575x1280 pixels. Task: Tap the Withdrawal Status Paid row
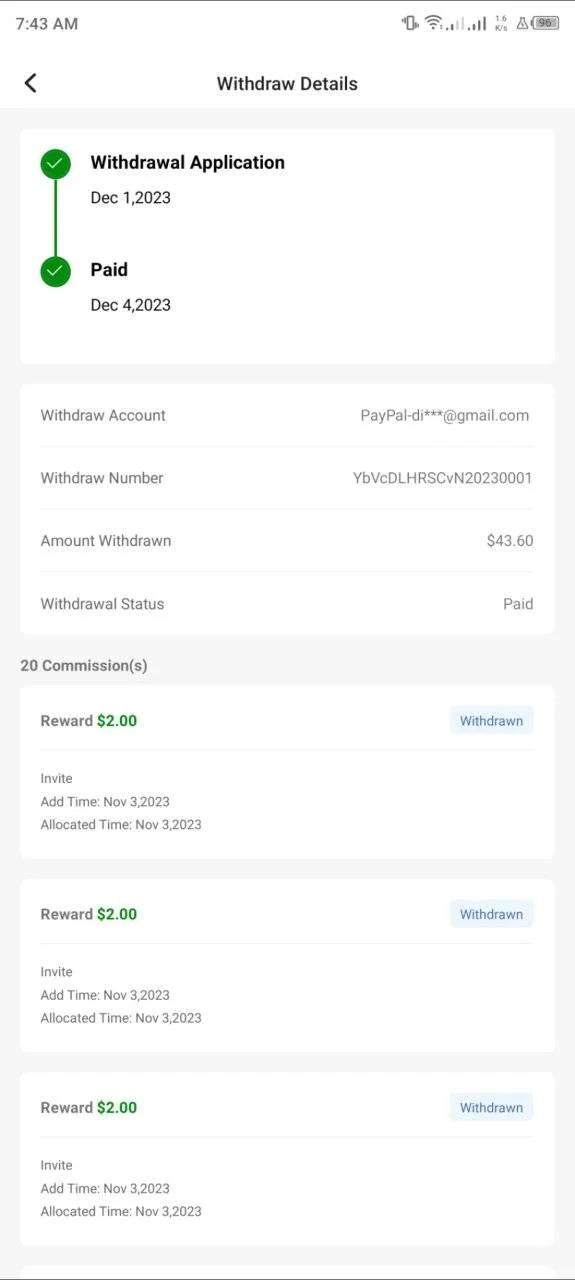[287, 604]
